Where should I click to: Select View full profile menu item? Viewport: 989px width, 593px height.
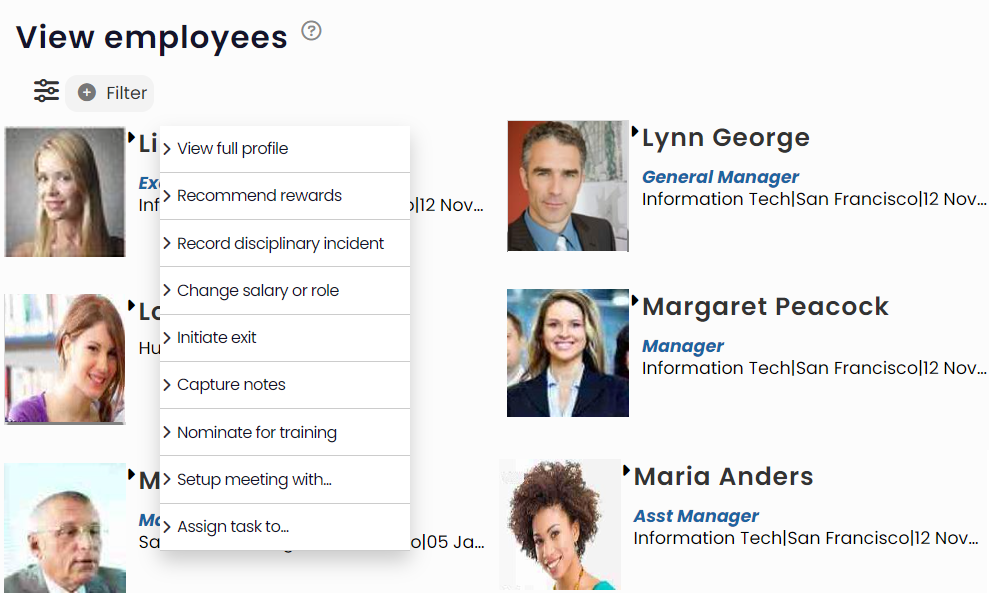pos(232,149)
